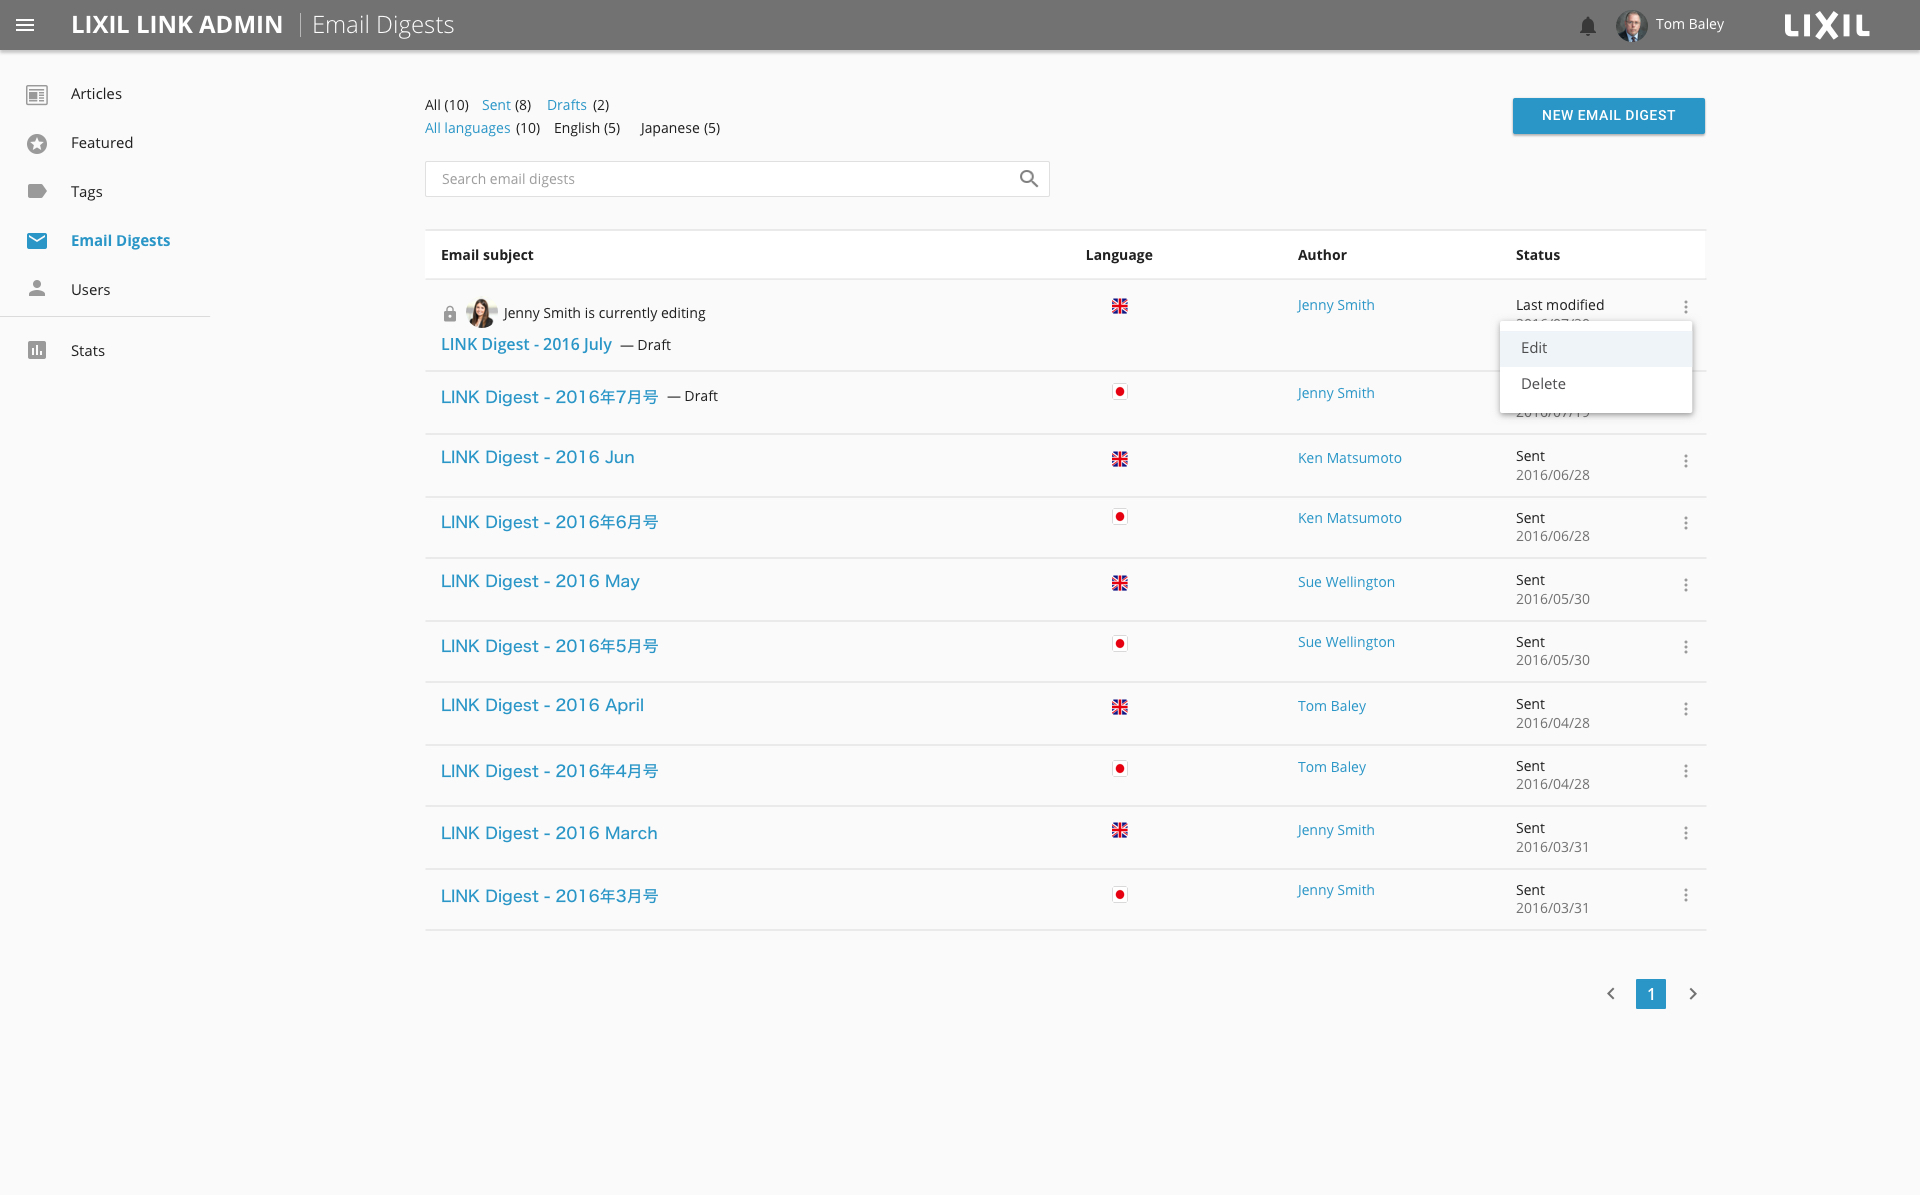Show All digests filter
The height and width of the screenshot is (1195, 1920).
[447, 105]
